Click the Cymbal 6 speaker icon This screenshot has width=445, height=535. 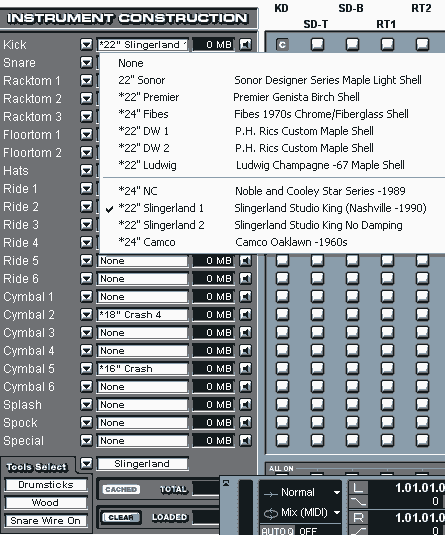click(x=245, y=387)
